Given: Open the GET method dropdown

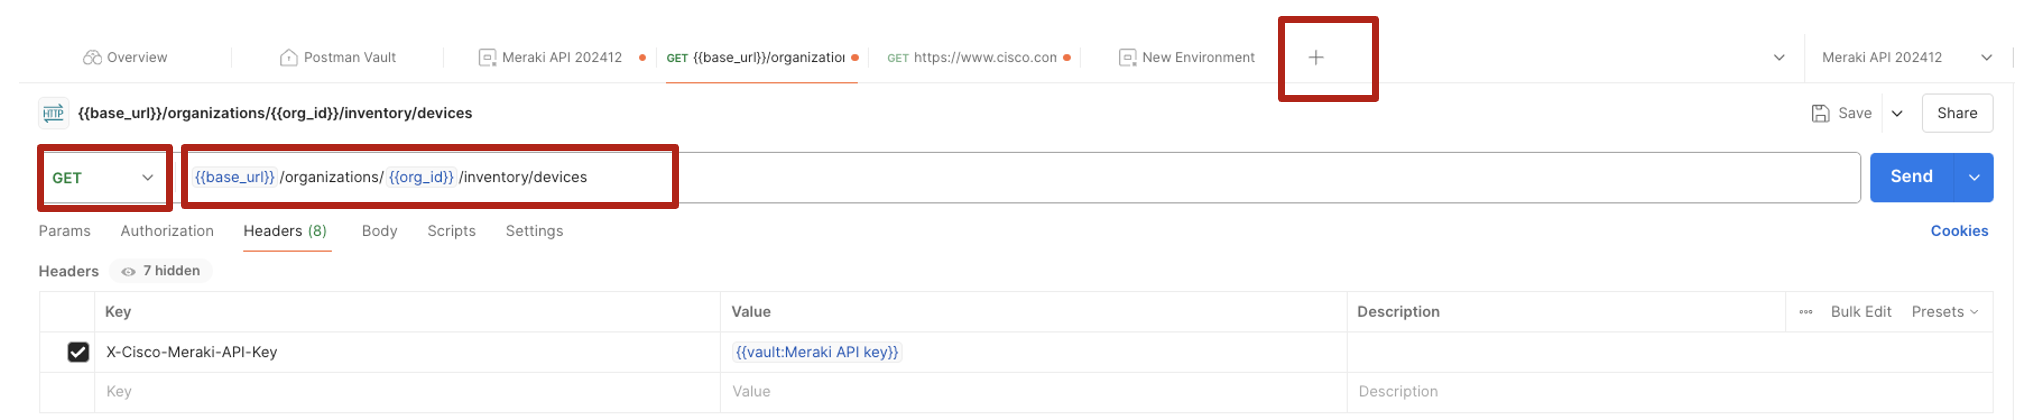Looking at the screenshot, I should point(103,178).
